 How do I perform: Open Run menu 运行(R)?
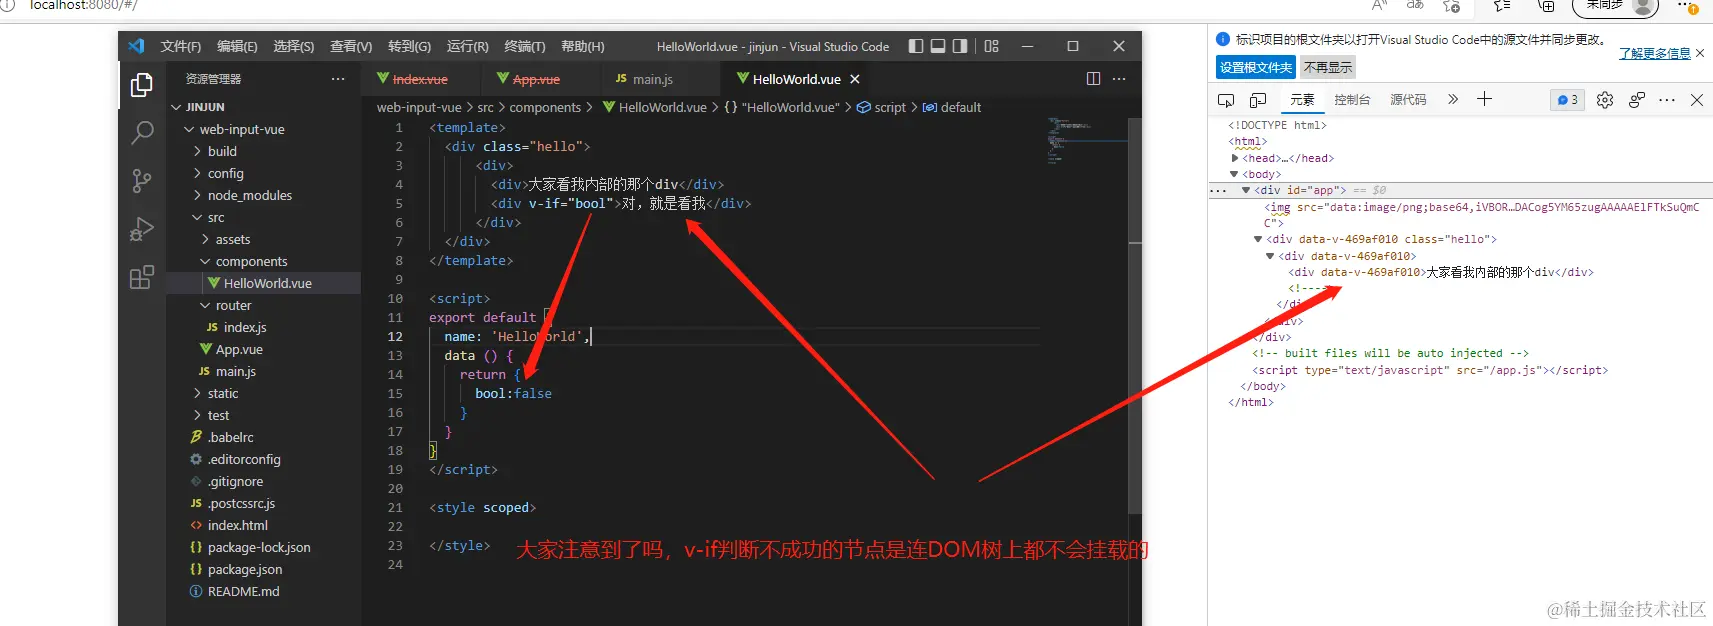coord(467,46)
